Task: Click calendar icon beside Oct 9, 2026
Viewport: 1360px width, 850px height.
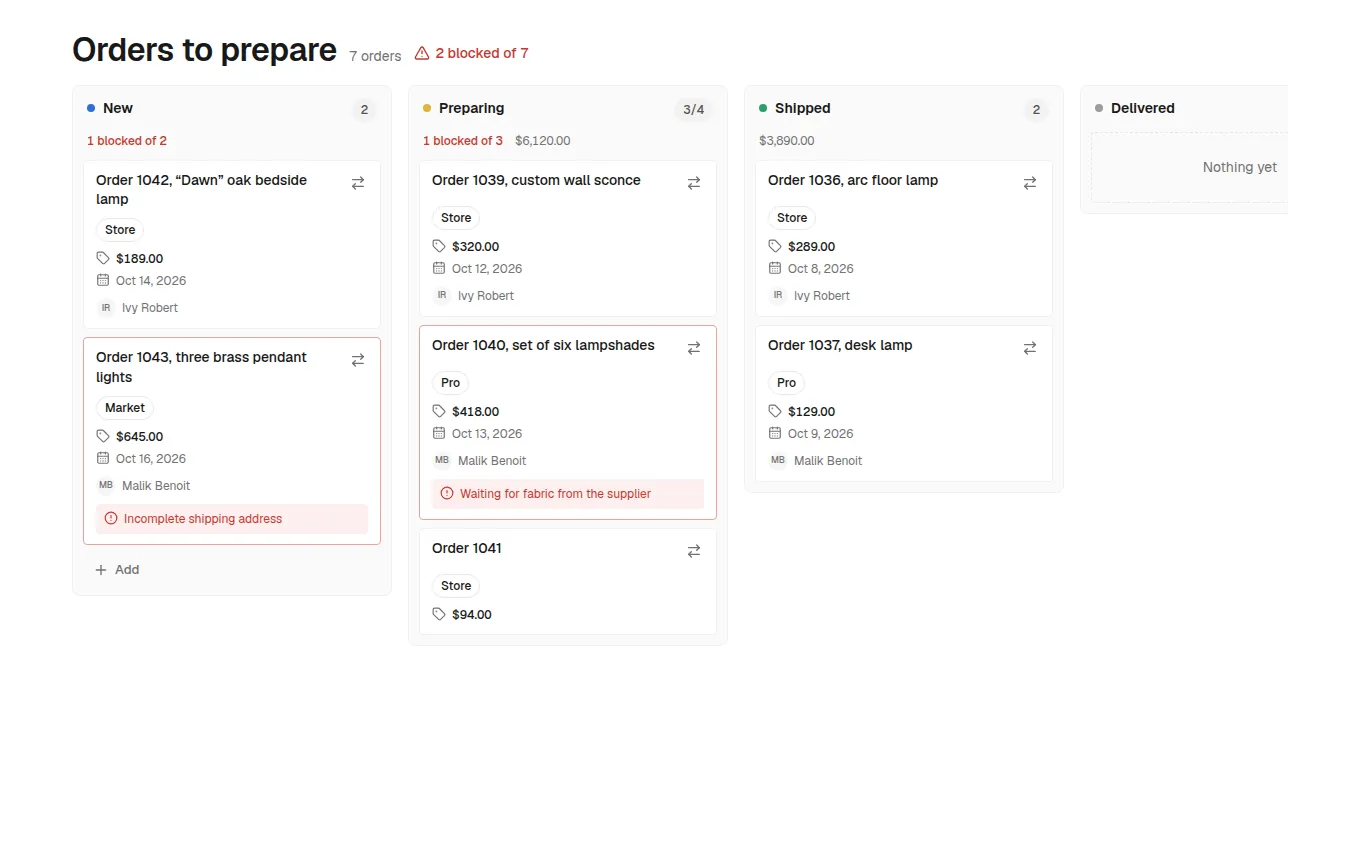Action: [775, 433]
